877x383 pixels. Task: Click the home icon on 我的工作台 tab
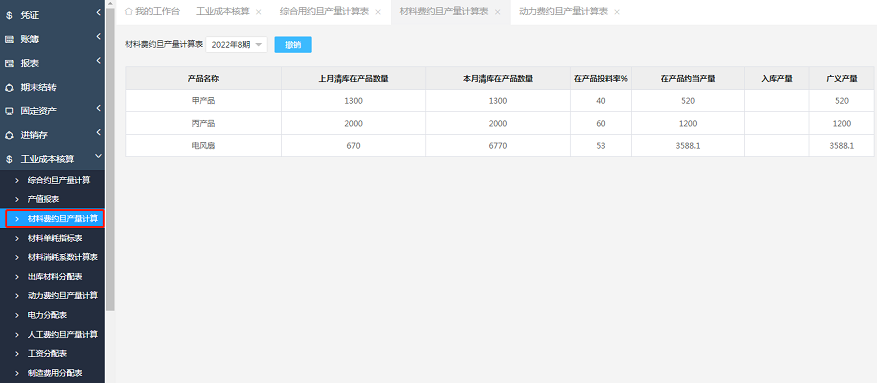(129, 11)
